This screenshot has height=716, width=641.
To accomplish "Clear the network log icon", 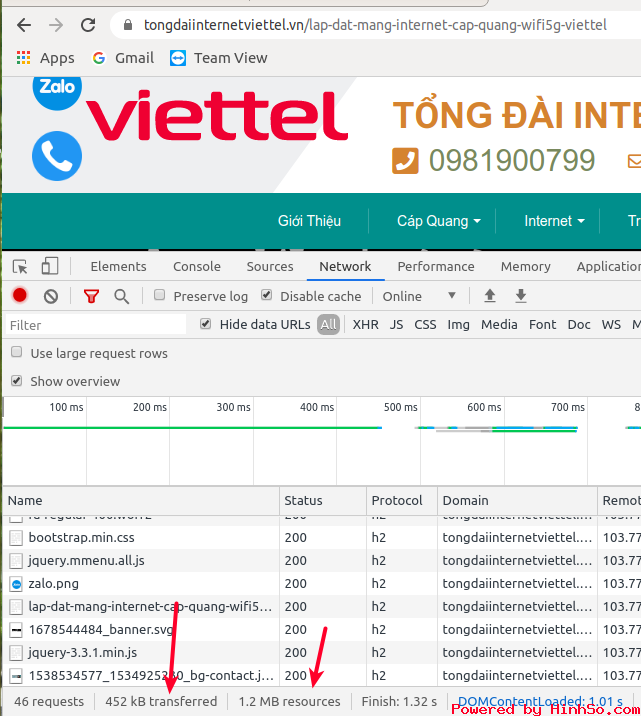I will tap(51, 296).
